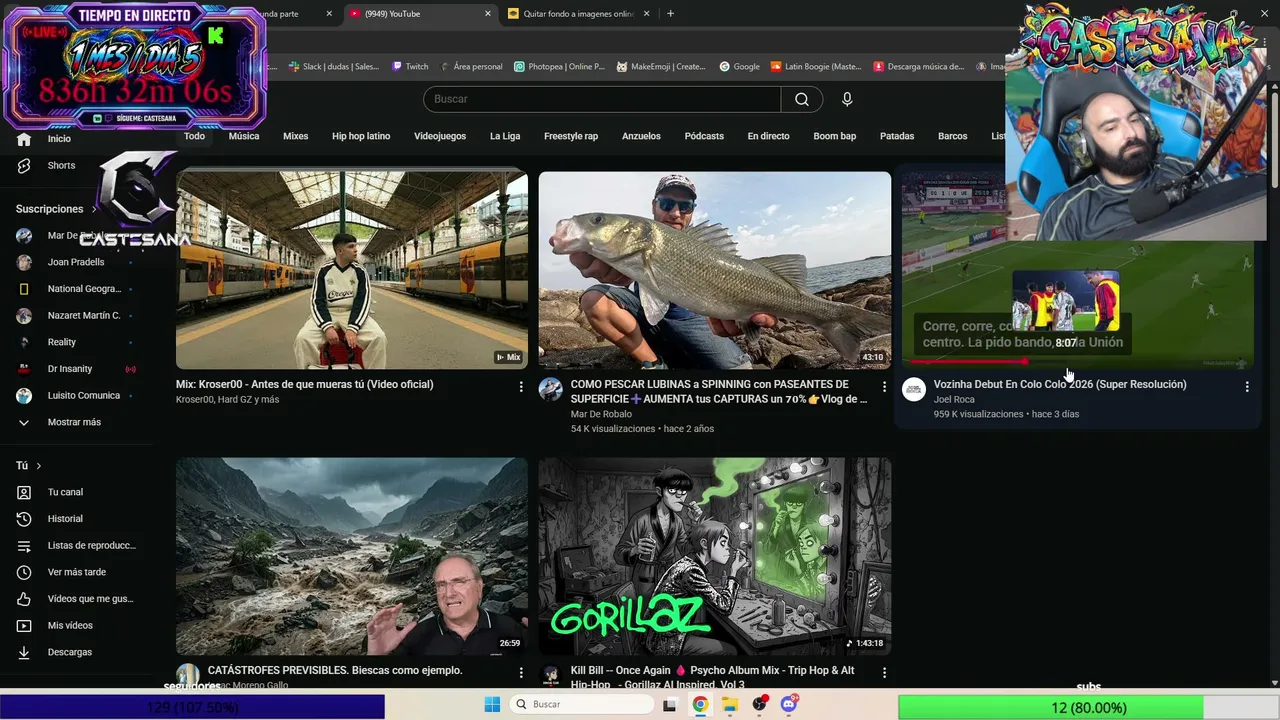
Task: Expand the Tú section
Action: pyautogui.click(x=29, y=466)
